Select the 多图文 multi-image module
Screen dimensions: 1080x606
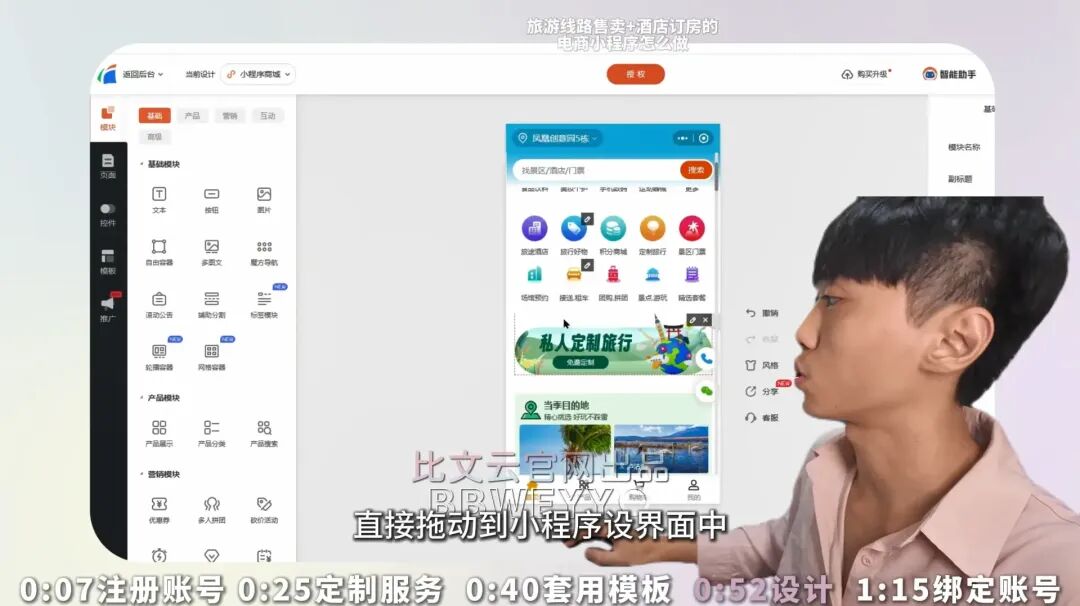[x=211, y=252]
